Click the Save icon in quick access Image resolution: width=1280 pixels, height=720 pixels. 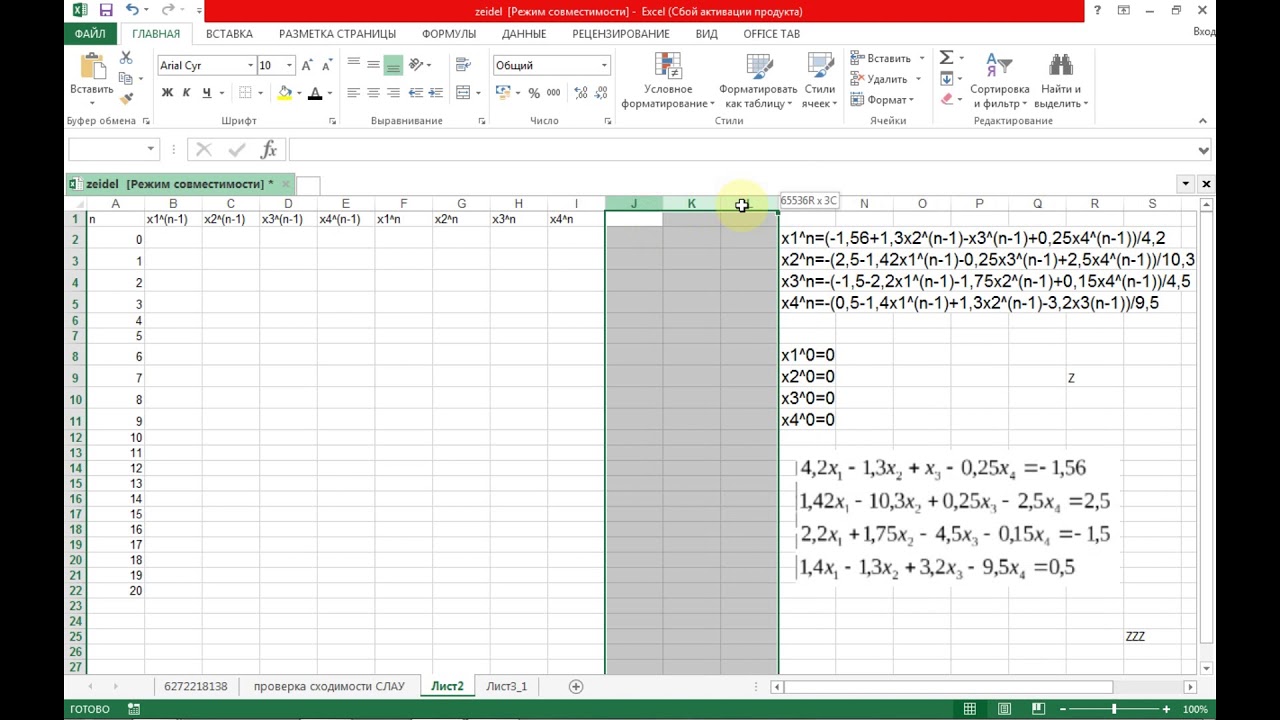[x=108, y=11]
